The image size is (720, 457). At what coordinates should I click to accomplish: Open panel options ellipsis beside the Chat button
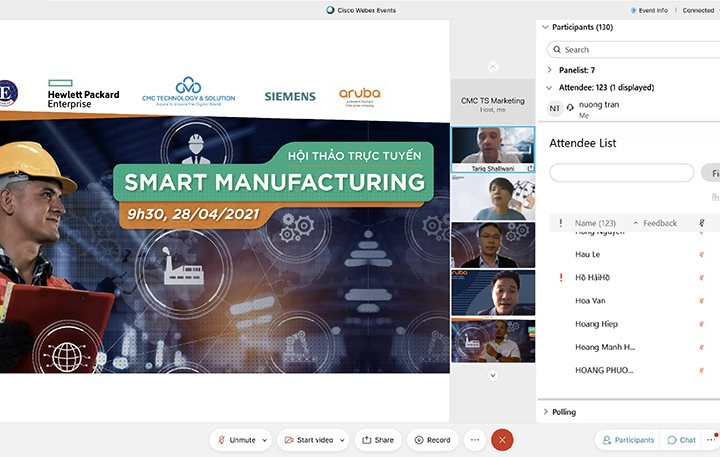(x=711, y=440)
